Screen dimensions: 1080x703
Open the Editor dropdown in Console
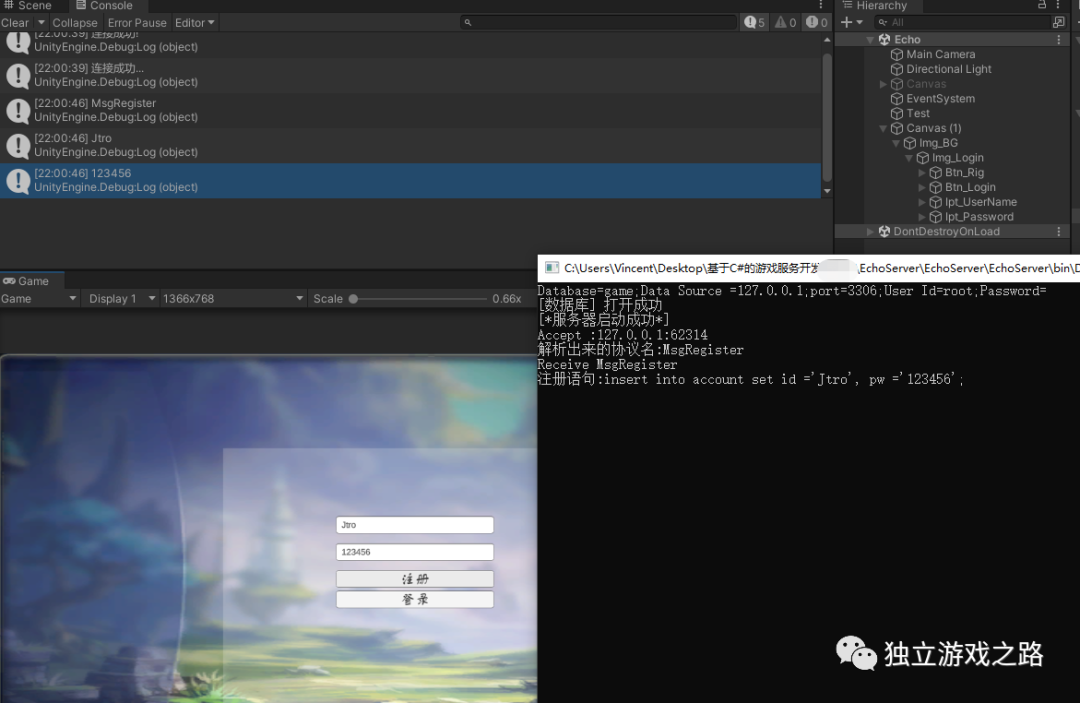(194, 23)
